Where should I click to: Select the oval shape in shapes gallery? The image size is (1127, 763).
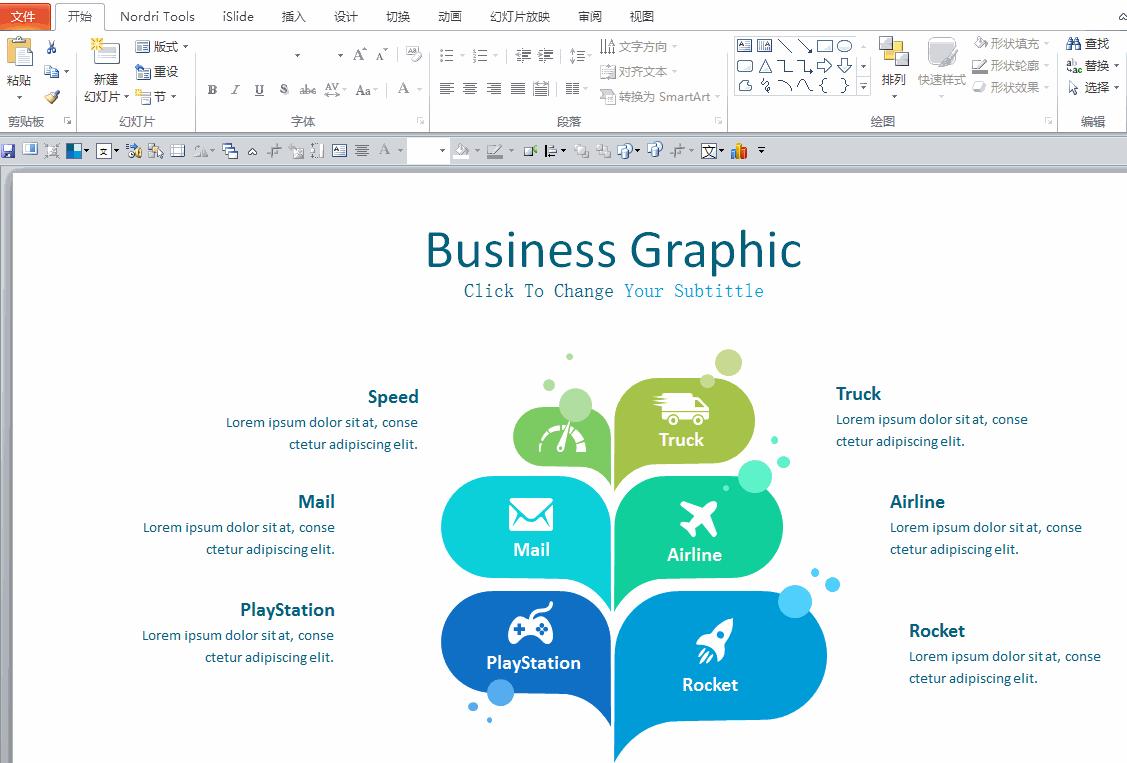pyautogui.click(x=844, y=46)
